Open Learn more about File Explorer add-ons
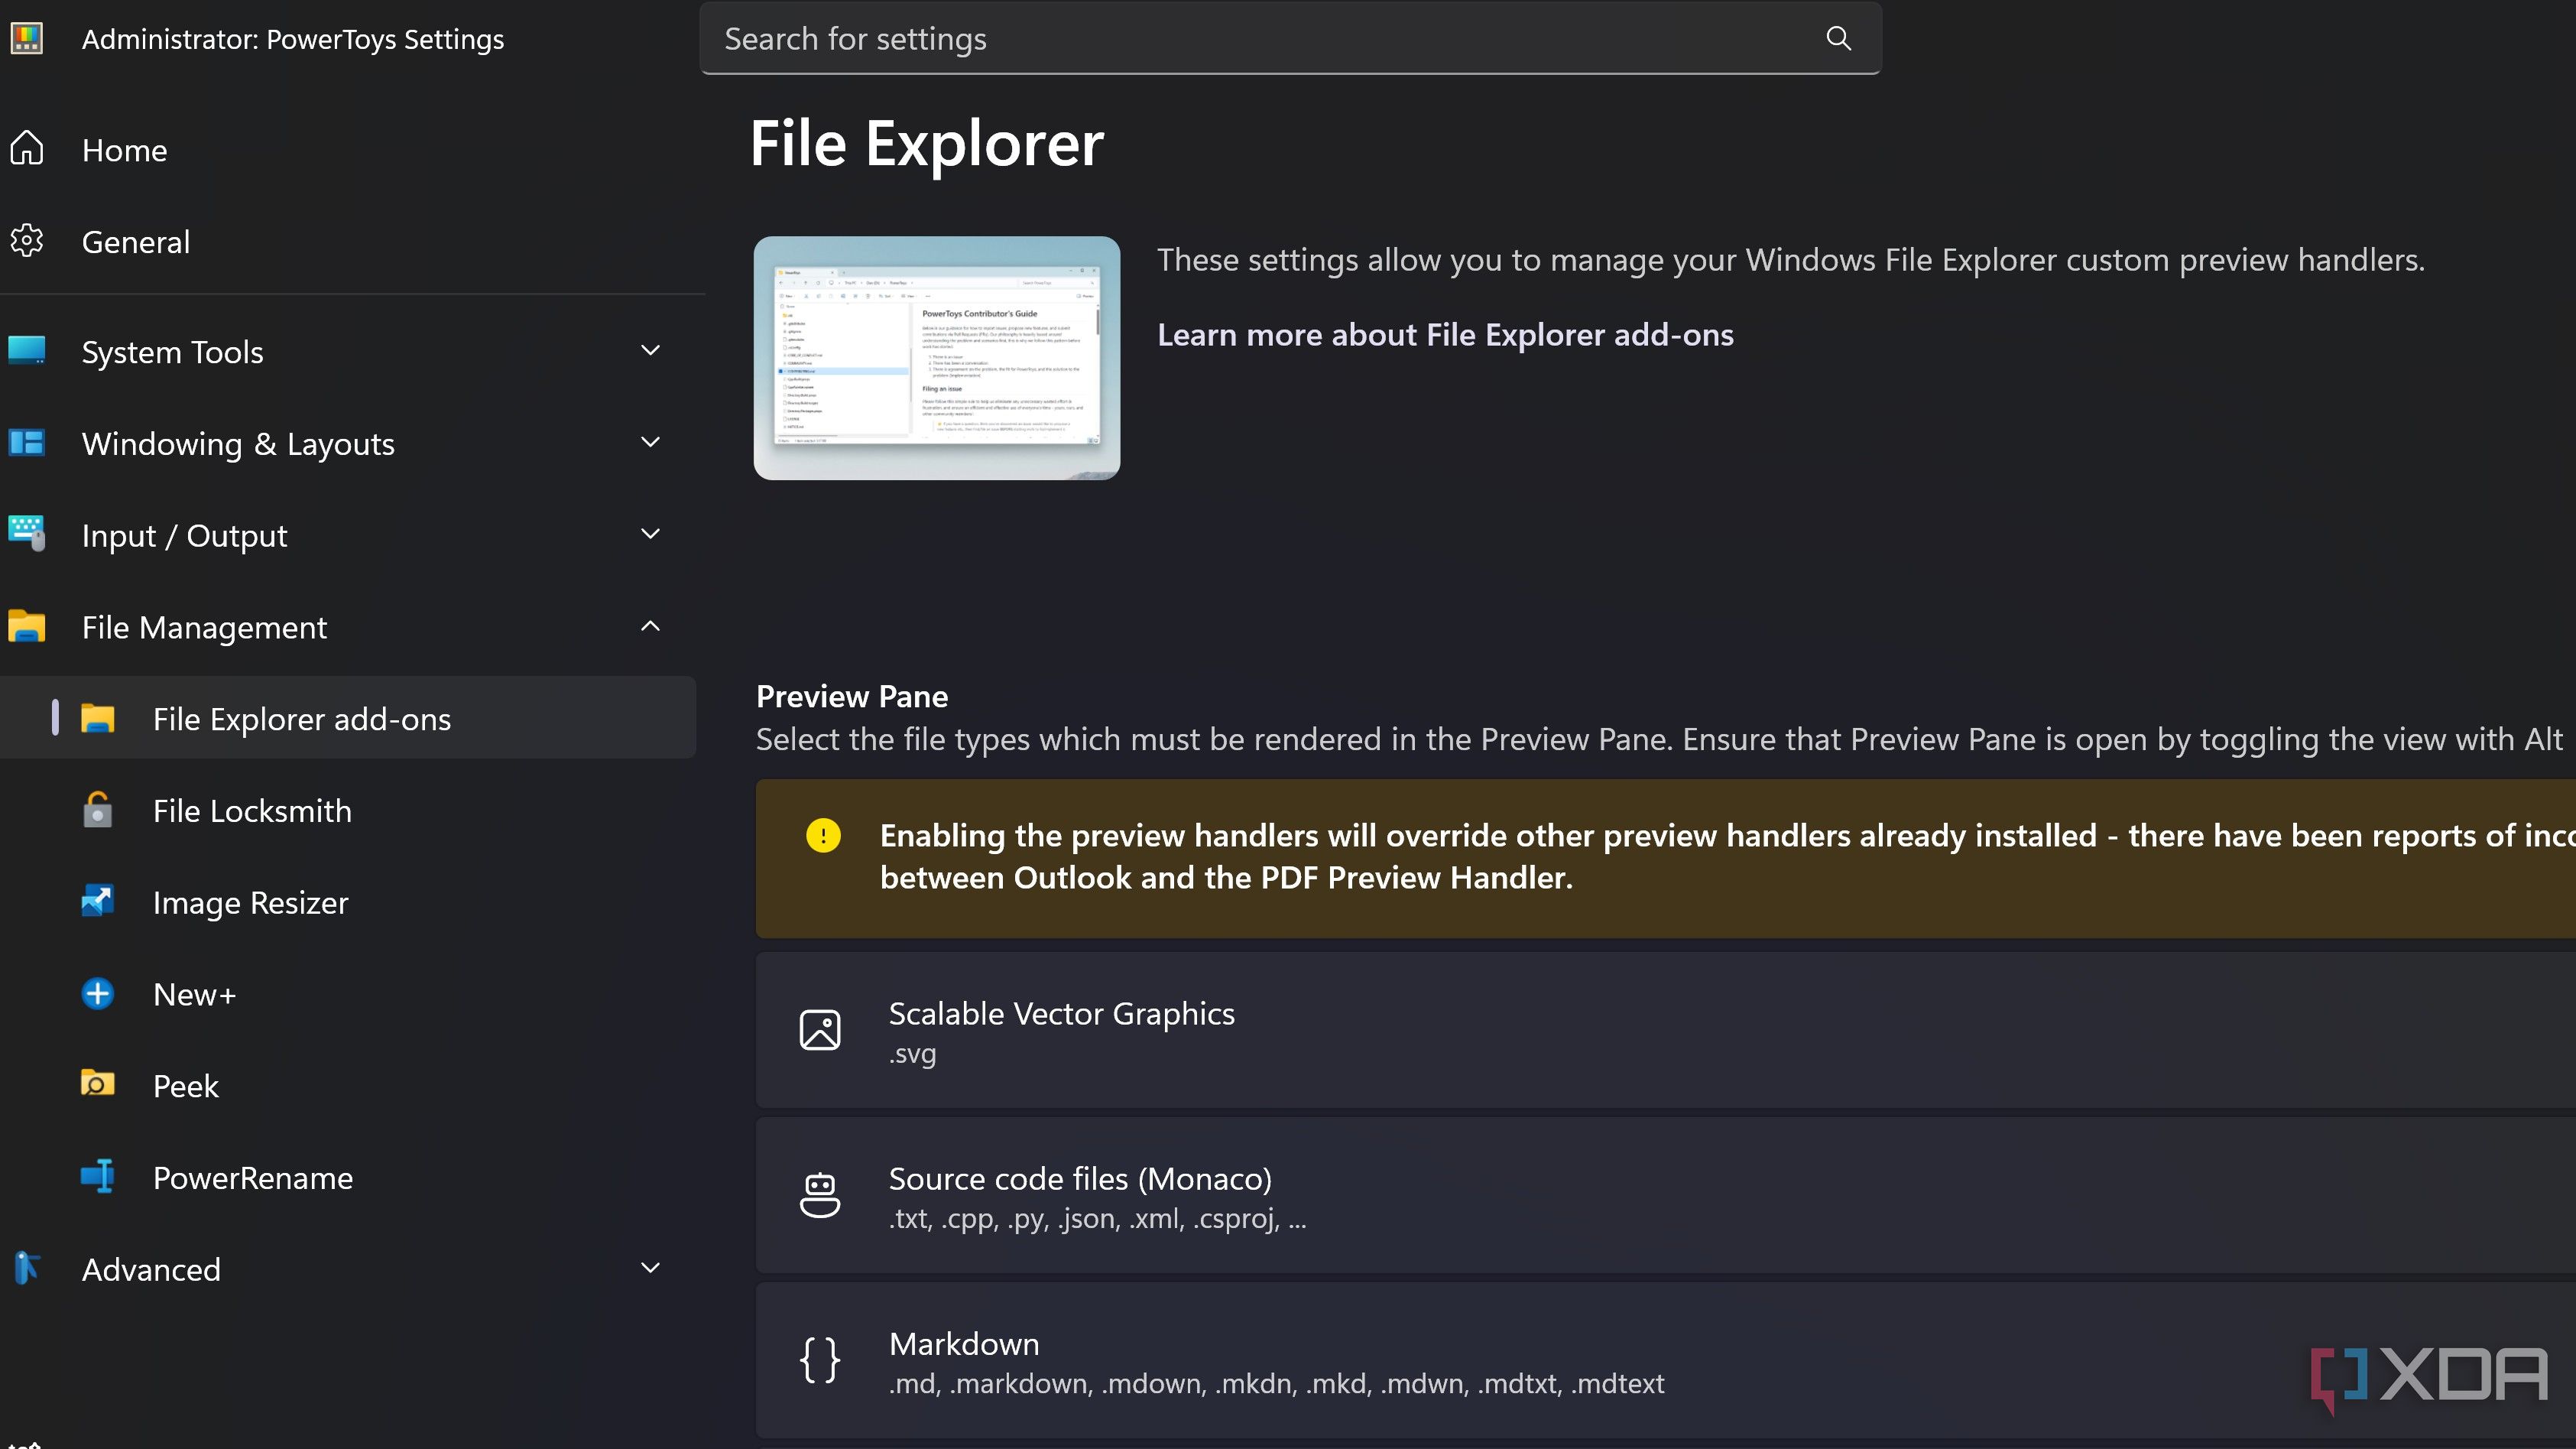The height and width of the screenshot is (1449, 2576). [1445, 335]
